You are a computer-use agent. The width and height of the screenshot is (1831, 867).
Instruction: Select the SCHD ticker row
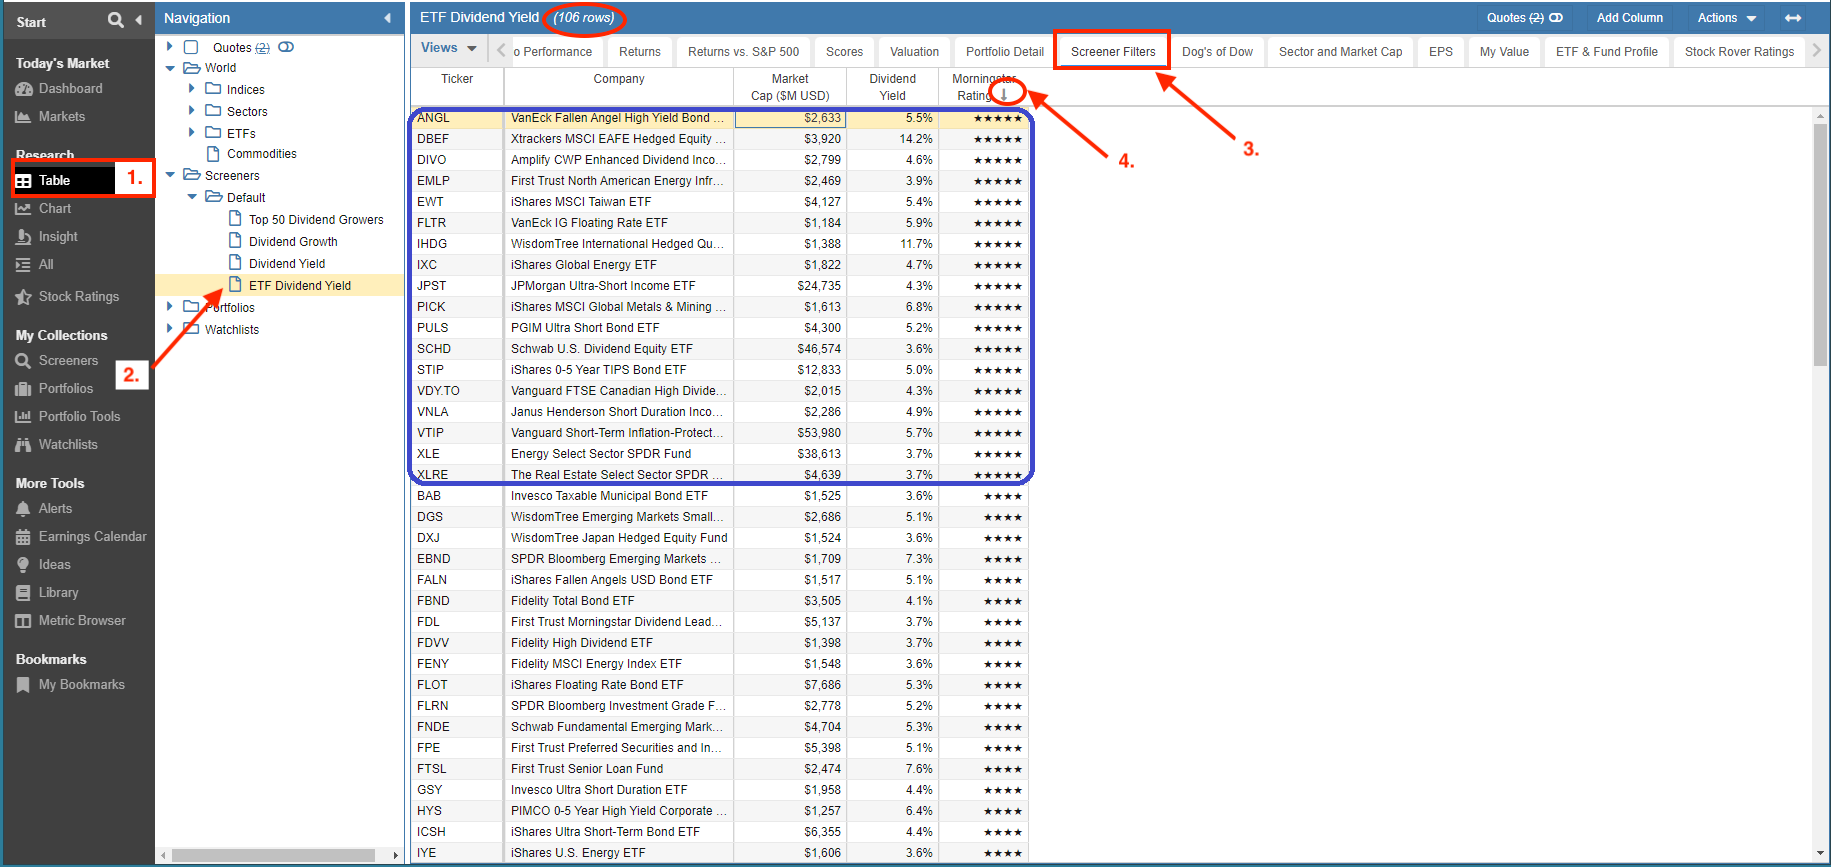pyautogui.click(x=719, y=349)
